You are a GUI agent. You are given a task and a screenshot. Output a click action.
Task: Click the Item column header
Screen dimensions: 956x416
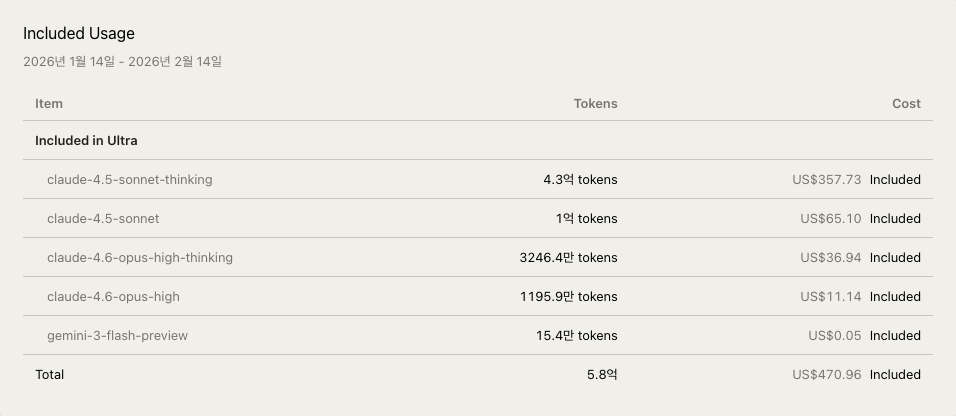pos(49,104)
